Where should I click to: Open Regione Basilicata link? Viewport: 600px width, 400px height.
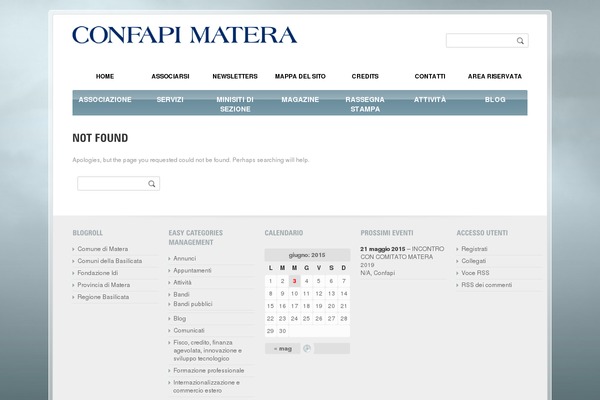103,297
